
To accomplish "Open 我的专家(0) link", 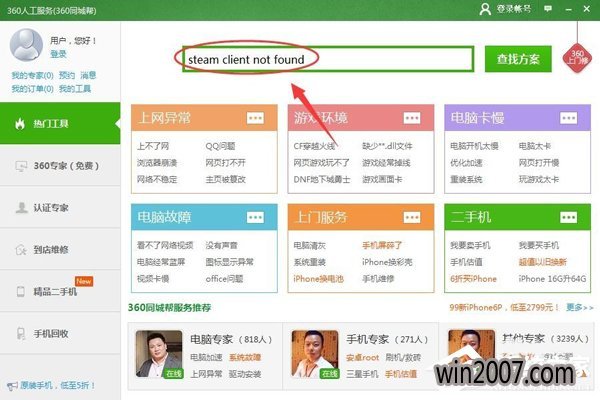I will [x=32, y=75].
